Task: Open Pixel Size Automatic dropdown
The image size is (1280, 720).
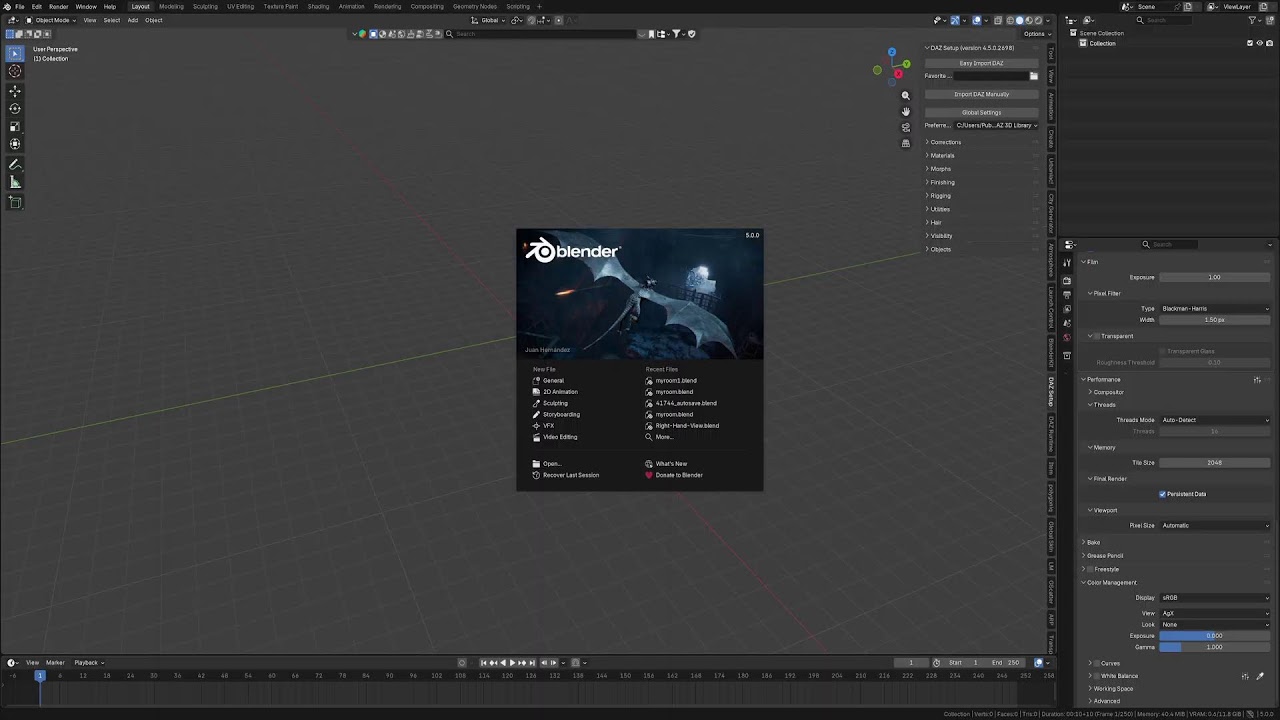Action: click(1215, 525)
